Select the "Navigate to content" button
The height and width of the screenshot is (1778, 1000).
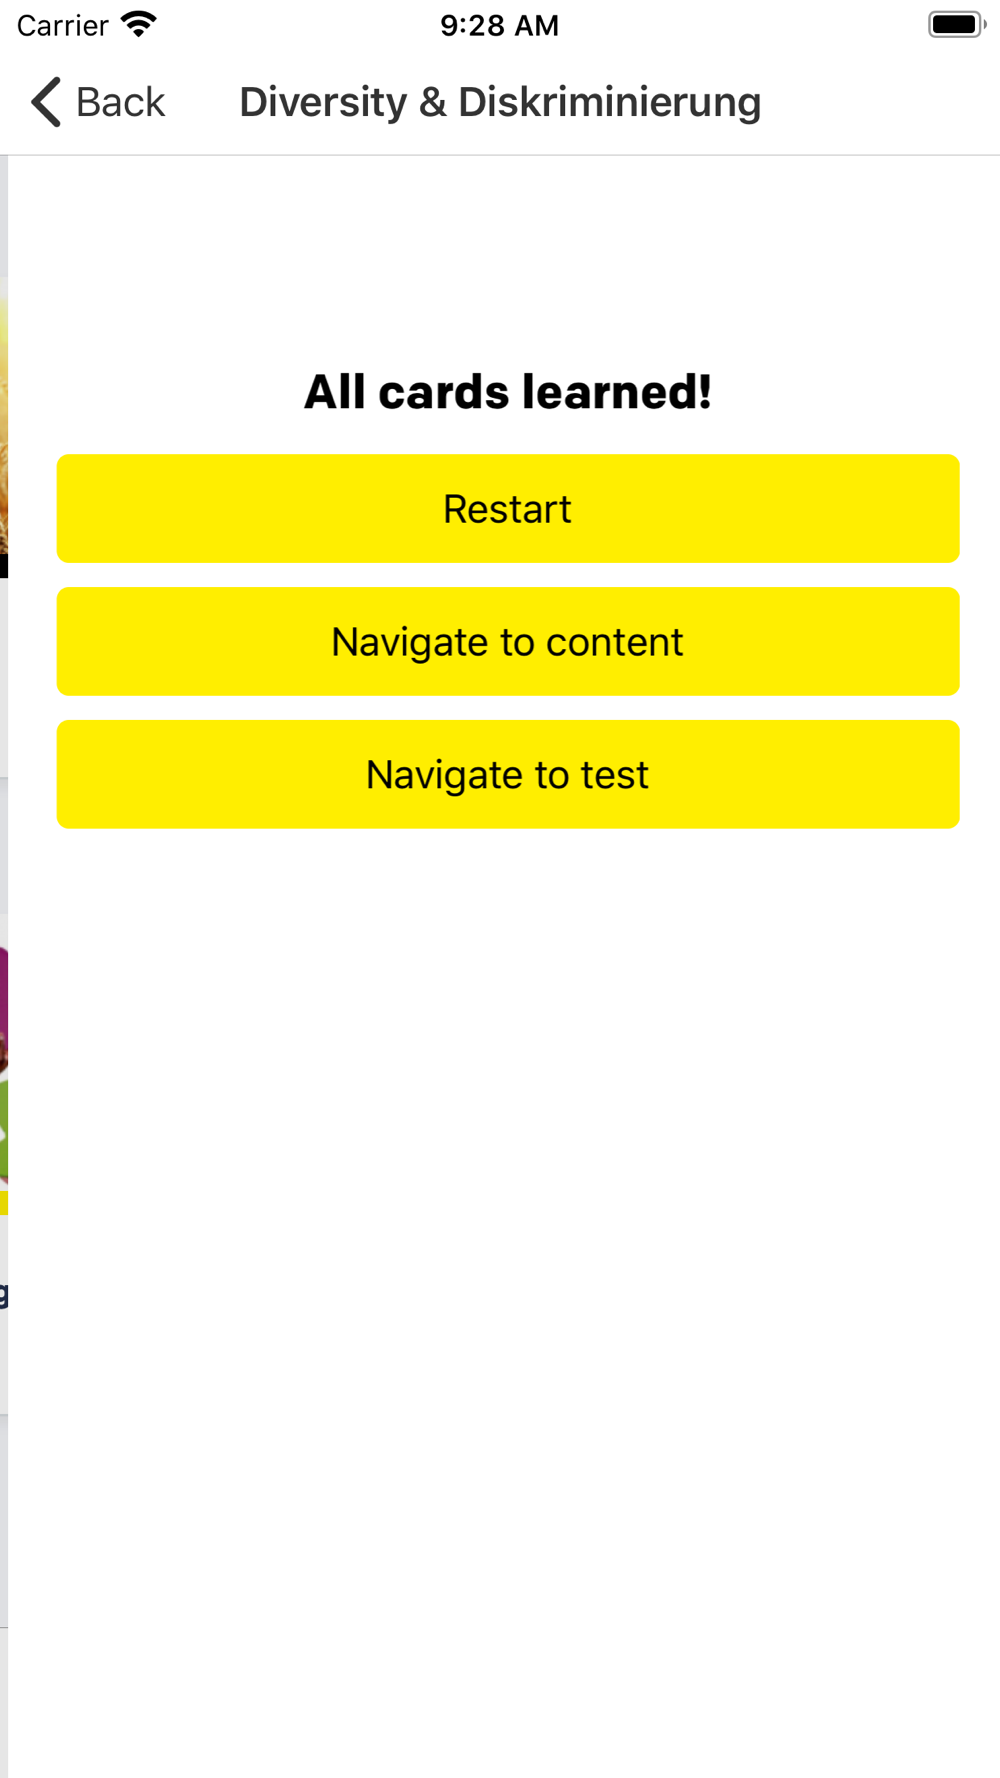(x=508, y=642)
